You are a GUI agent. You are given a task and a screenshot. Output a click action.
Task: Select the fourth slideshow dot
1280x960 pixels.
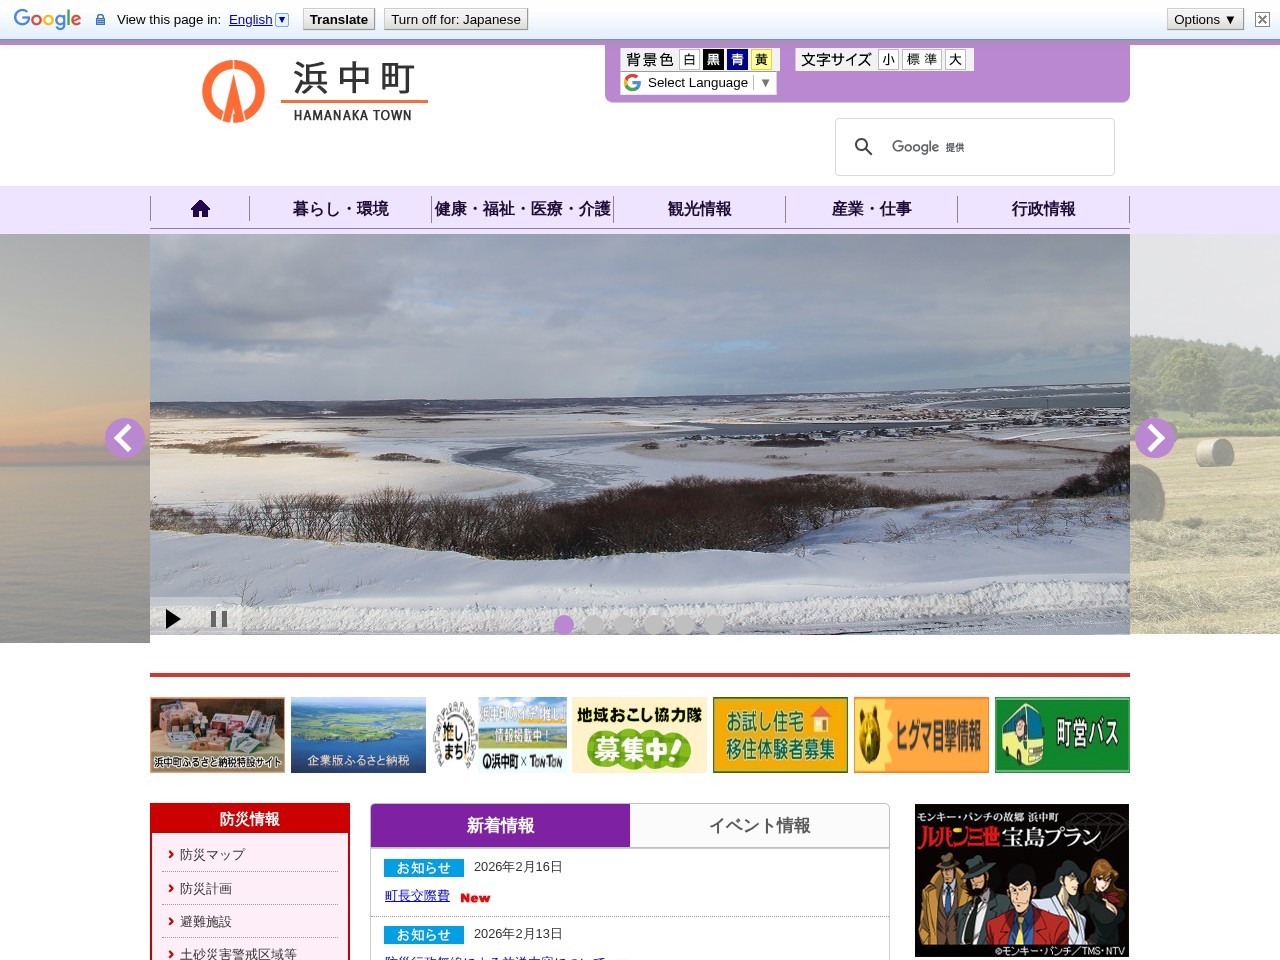pos(654,625)
